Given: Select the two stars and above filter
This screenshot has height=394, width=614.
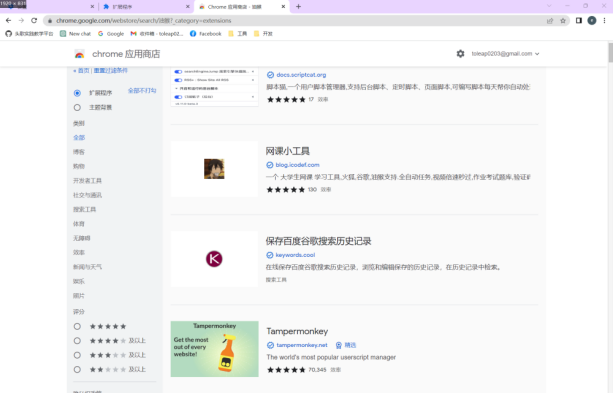Looking at the screenshot, I should [77, 369].
